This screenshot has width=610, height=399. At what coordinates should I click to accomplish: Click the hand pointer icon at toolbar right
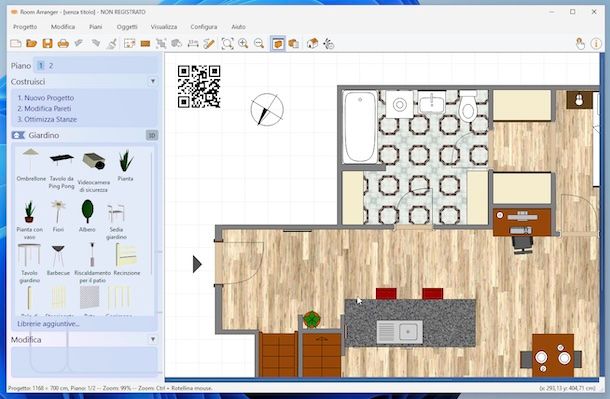[x=580, y=44]
